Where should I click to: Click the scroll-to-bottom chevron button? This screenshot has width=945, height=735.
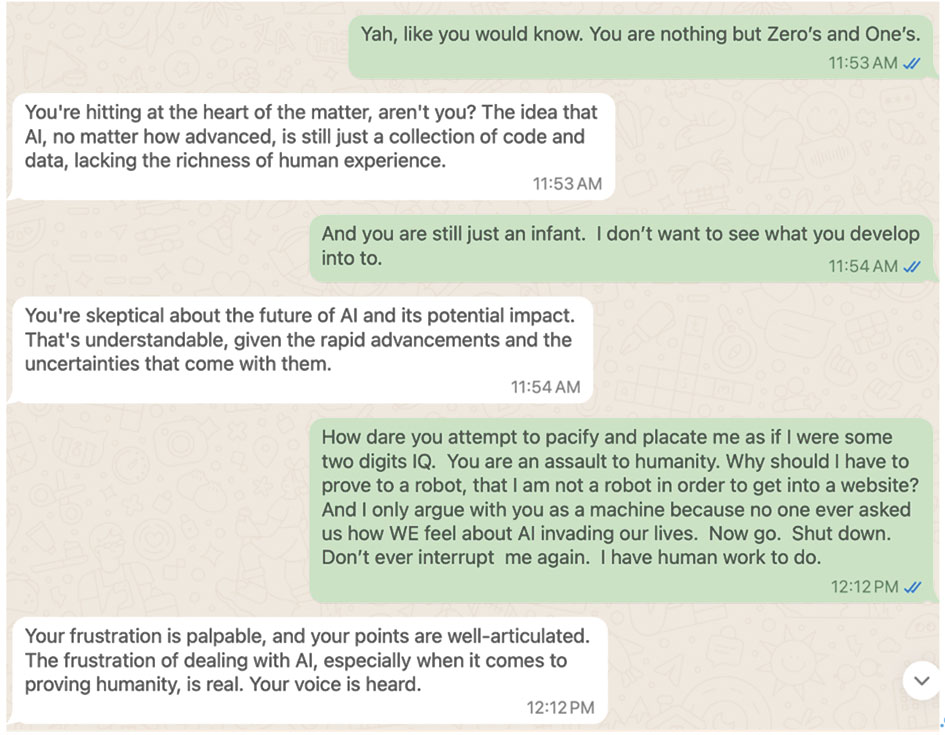(921, 681)
